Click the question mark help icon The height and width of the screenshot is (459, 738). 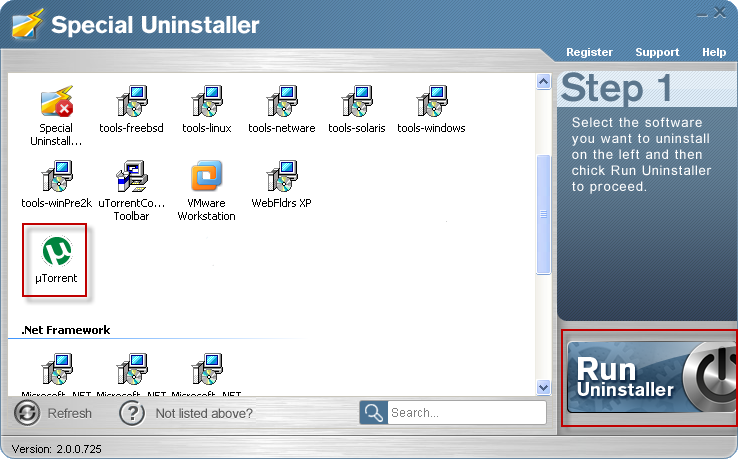click(132, 413)
